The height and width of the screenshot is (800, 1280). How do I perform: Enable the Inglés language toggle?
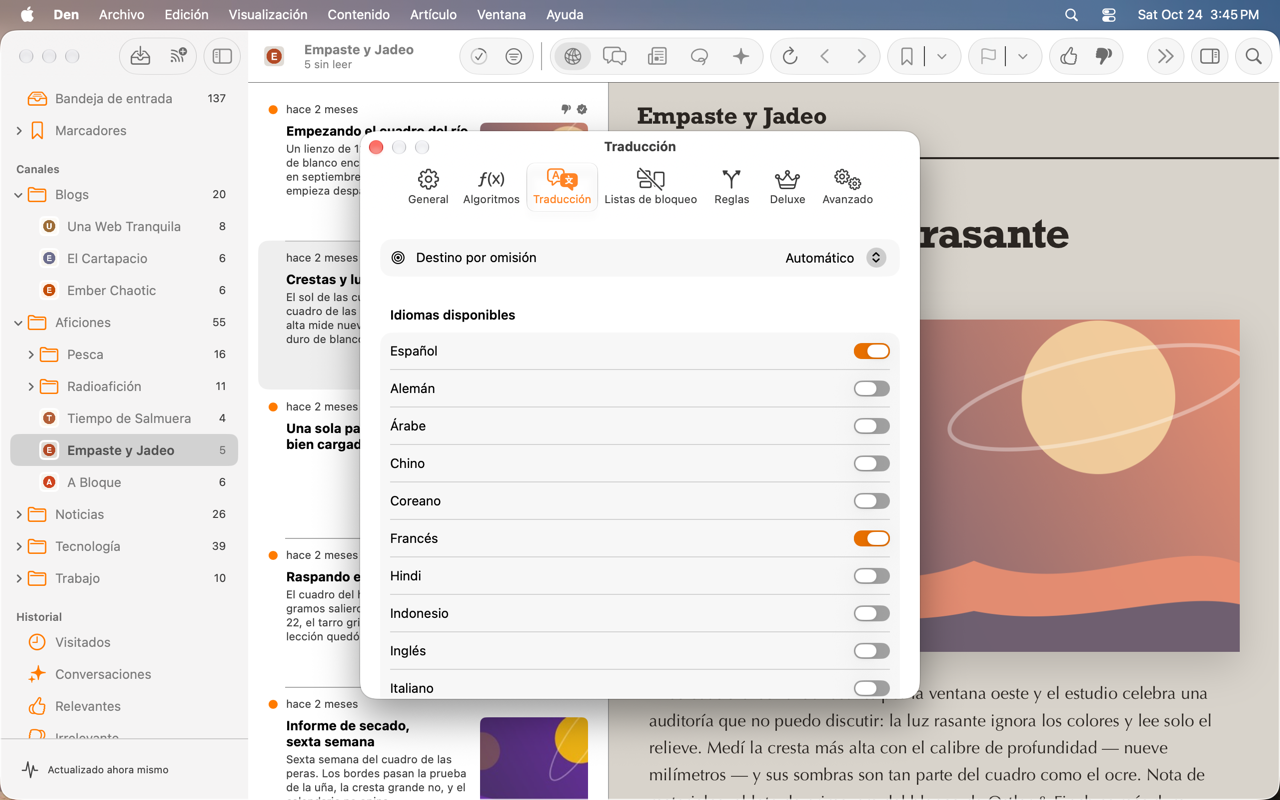point(871,651)
